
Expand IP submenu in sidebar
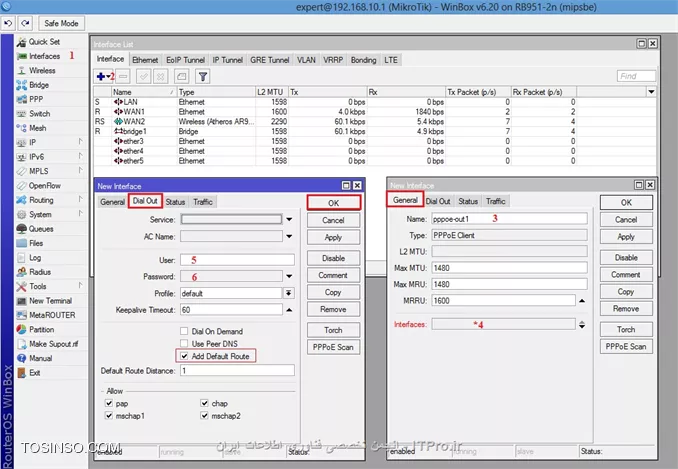point(80,142)
